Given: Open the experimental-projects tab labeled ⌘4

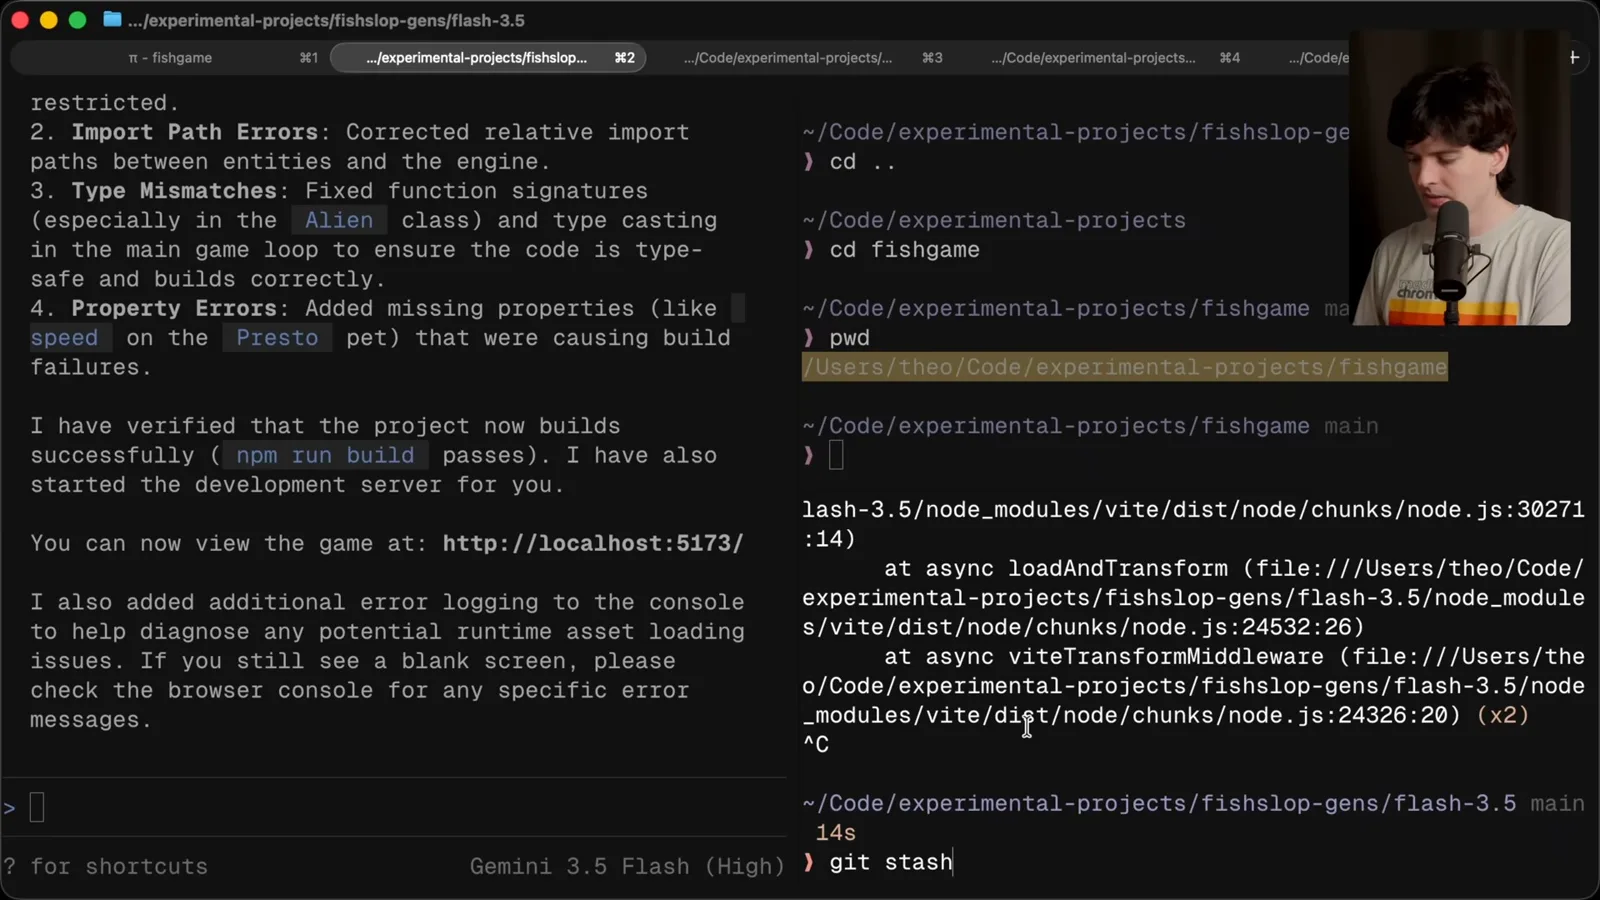Looking at the screenshot, I should pyautogui.click(x=1115, y=58).
